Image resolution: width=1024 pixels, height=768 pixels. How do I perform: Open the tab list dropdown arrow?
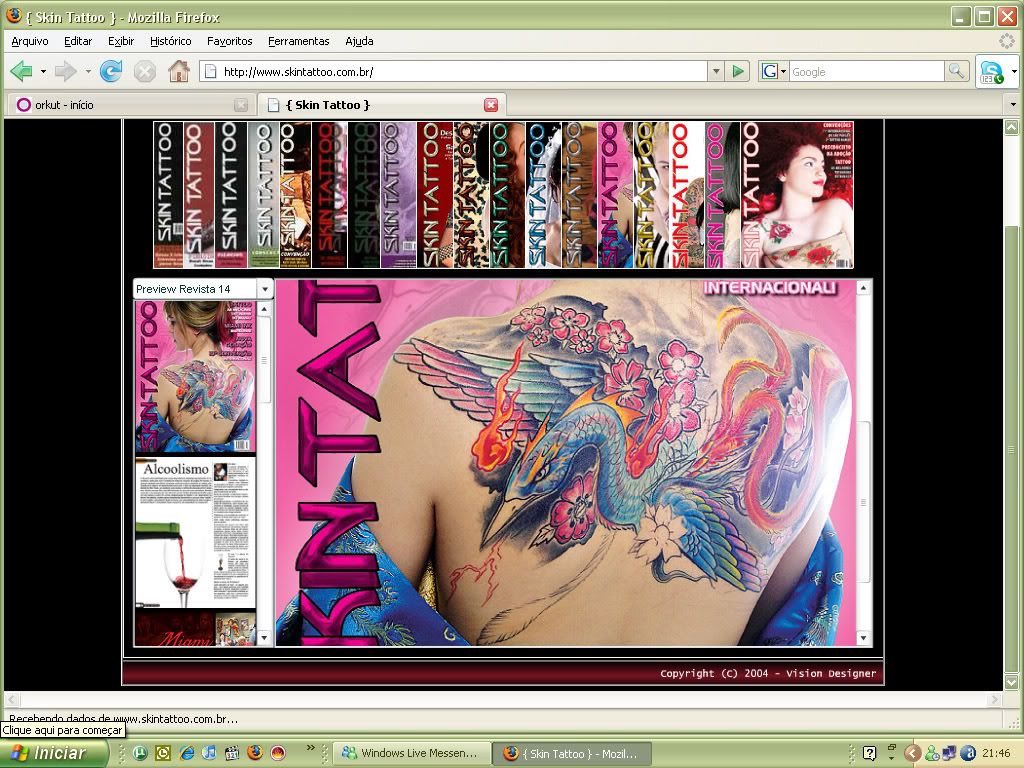[x=1013, y=104]
